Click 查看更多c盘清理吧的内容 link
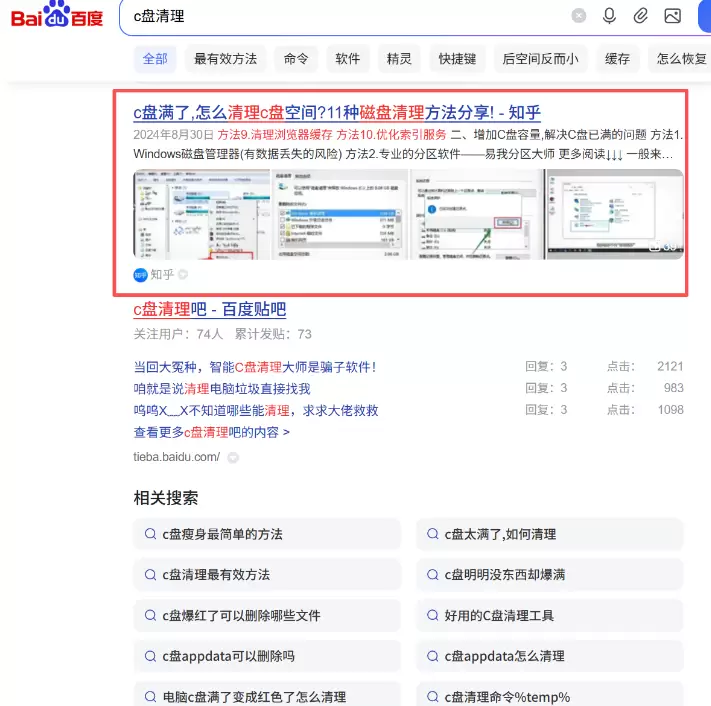Screen dimensions: 711x706 211,432
